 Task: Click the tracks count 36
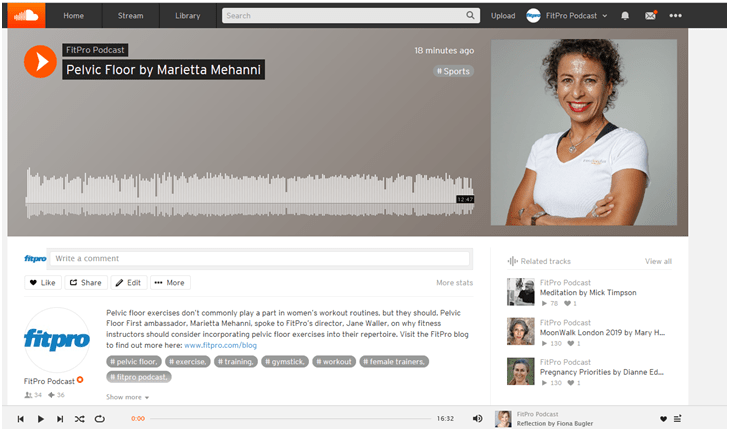click(x=56, y=395)
